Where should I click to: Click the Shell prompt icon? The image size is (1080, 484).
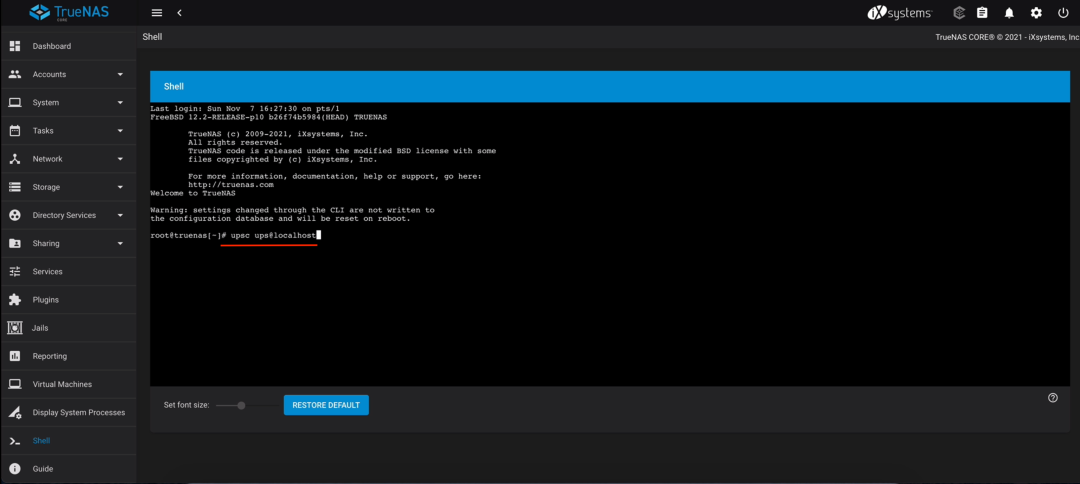pyautogui.click(x=14, y=441)
